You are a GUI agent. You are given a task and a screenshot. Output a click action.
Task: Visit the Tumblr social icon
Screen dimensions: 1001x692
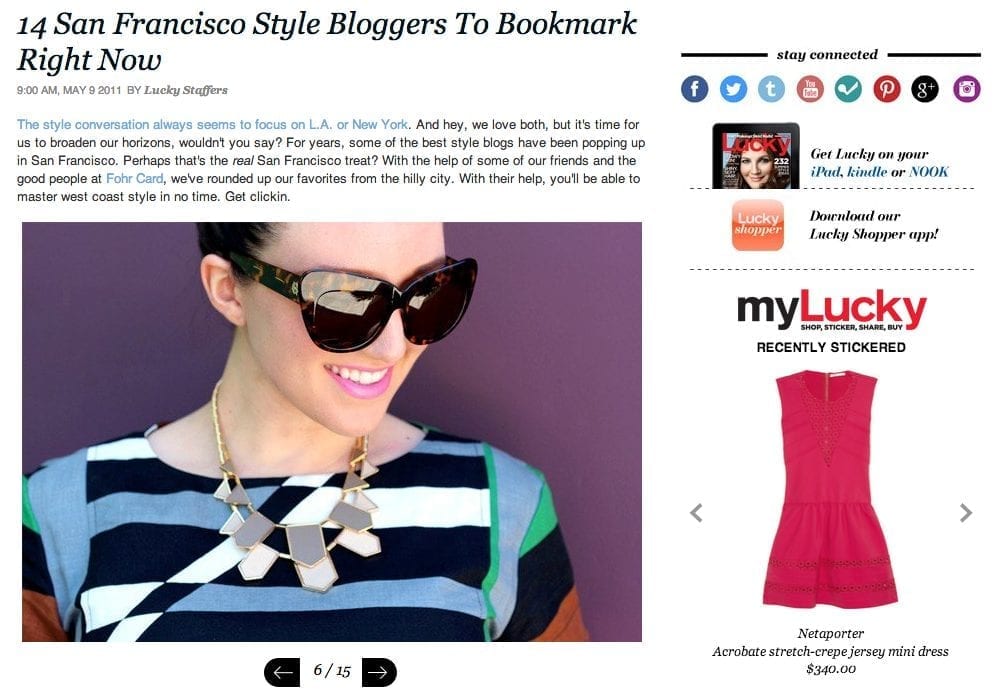[771, 89]
